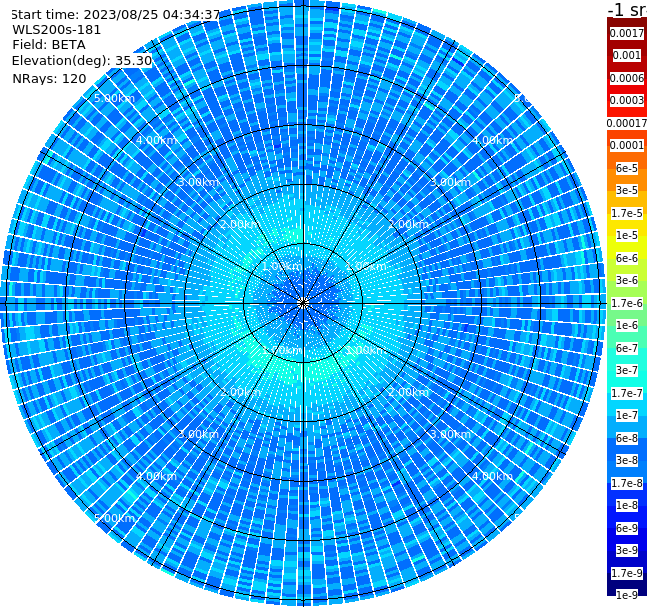Click the Field: BETA label
Image resolution: width=647 pixels, height=607 pixels.
49,45
